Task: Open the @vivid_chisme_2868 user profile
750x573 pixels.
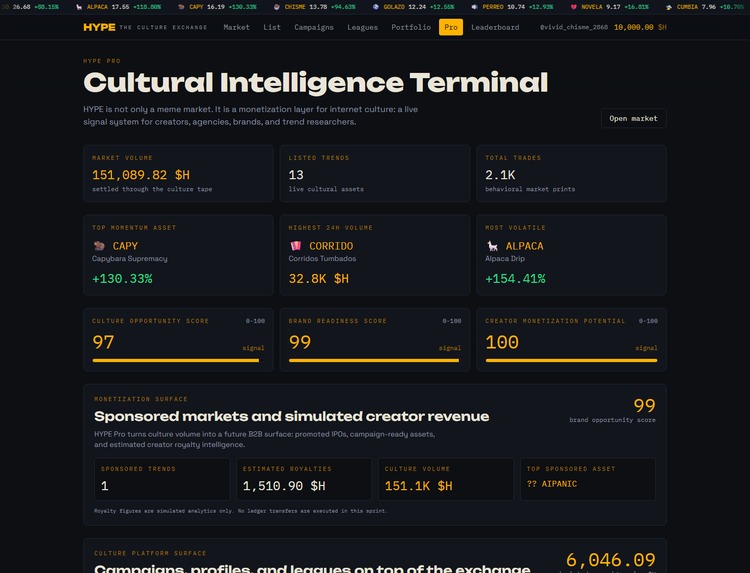Action: tap(574, 27)
